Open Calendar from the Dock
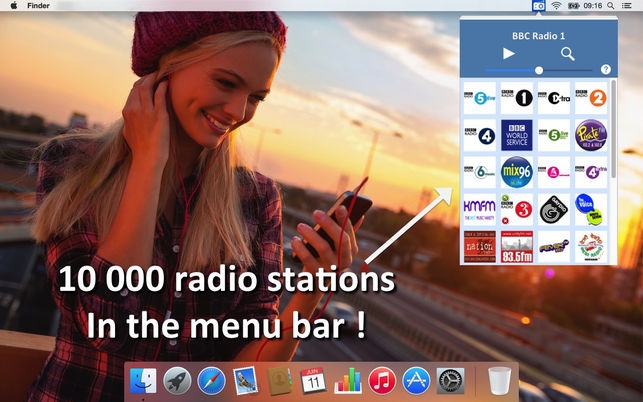The image size is (643, 402). coord(314,381)
